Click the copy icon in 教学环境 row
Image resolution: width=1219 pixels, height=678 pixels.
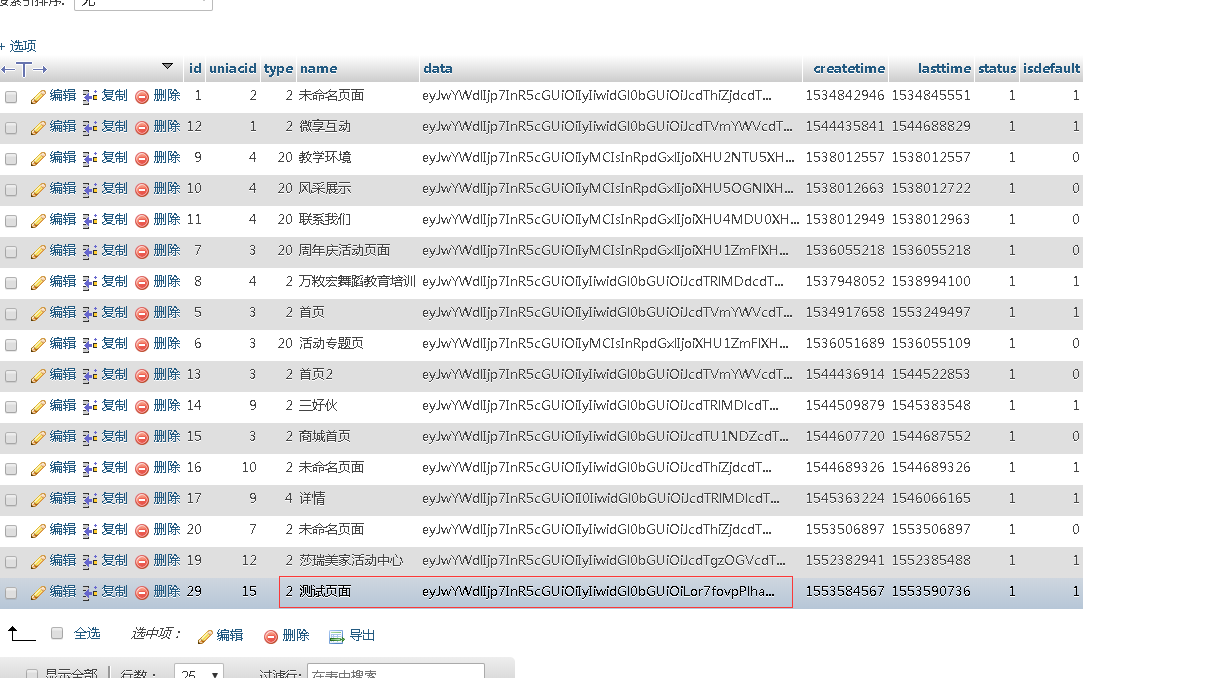90,158
